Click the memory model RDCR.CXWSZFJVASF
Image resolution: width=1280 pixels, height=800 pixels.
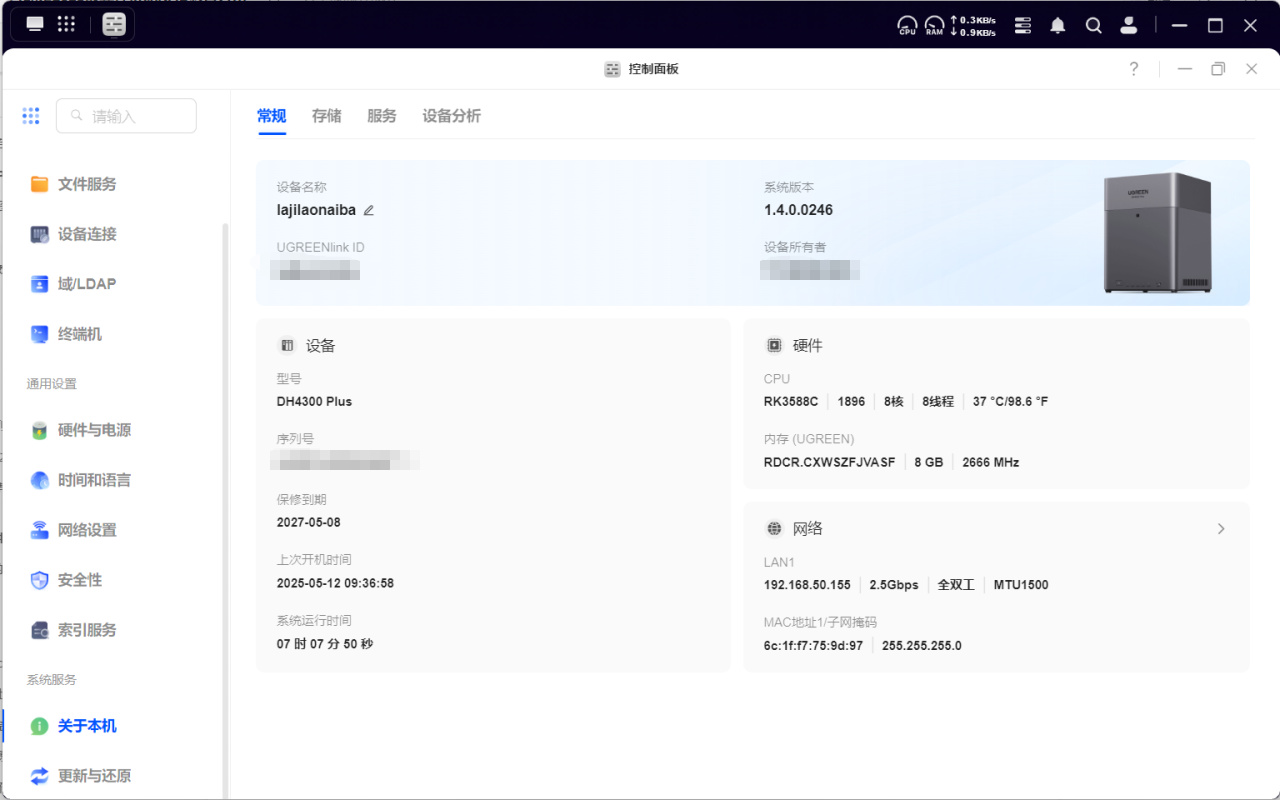(829, 463)
